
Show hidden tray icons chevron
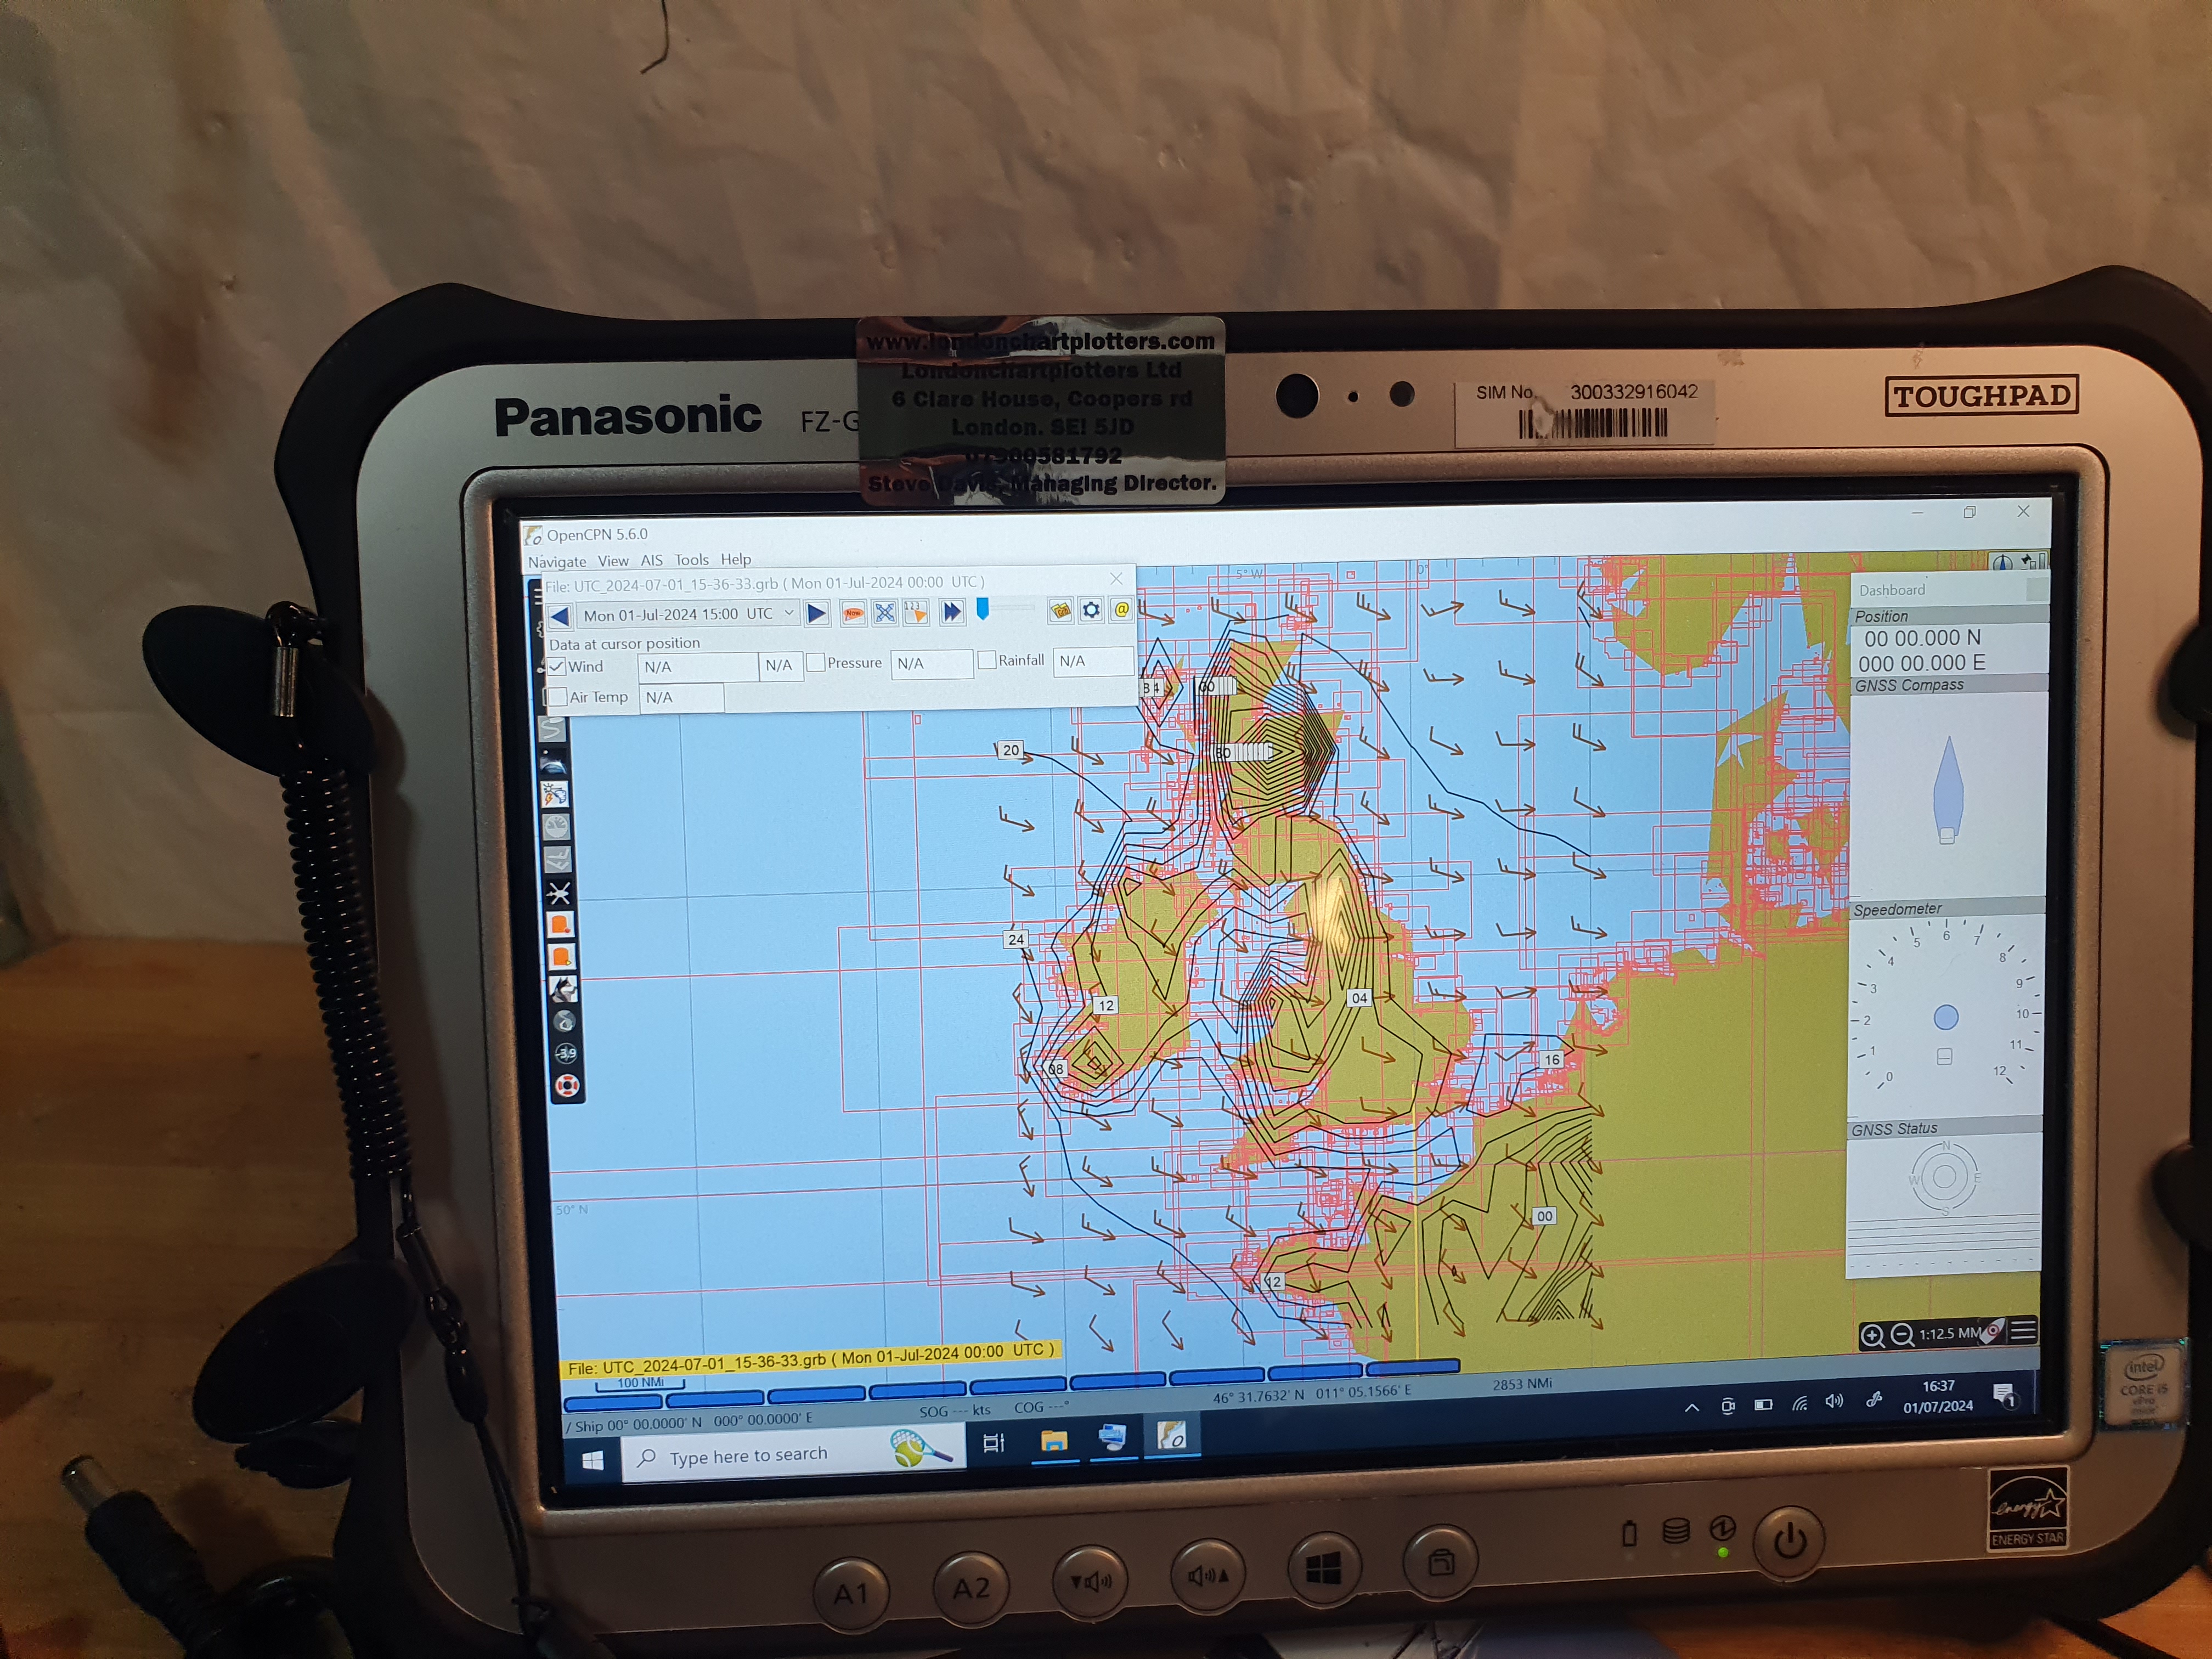pos(1691,1408)
